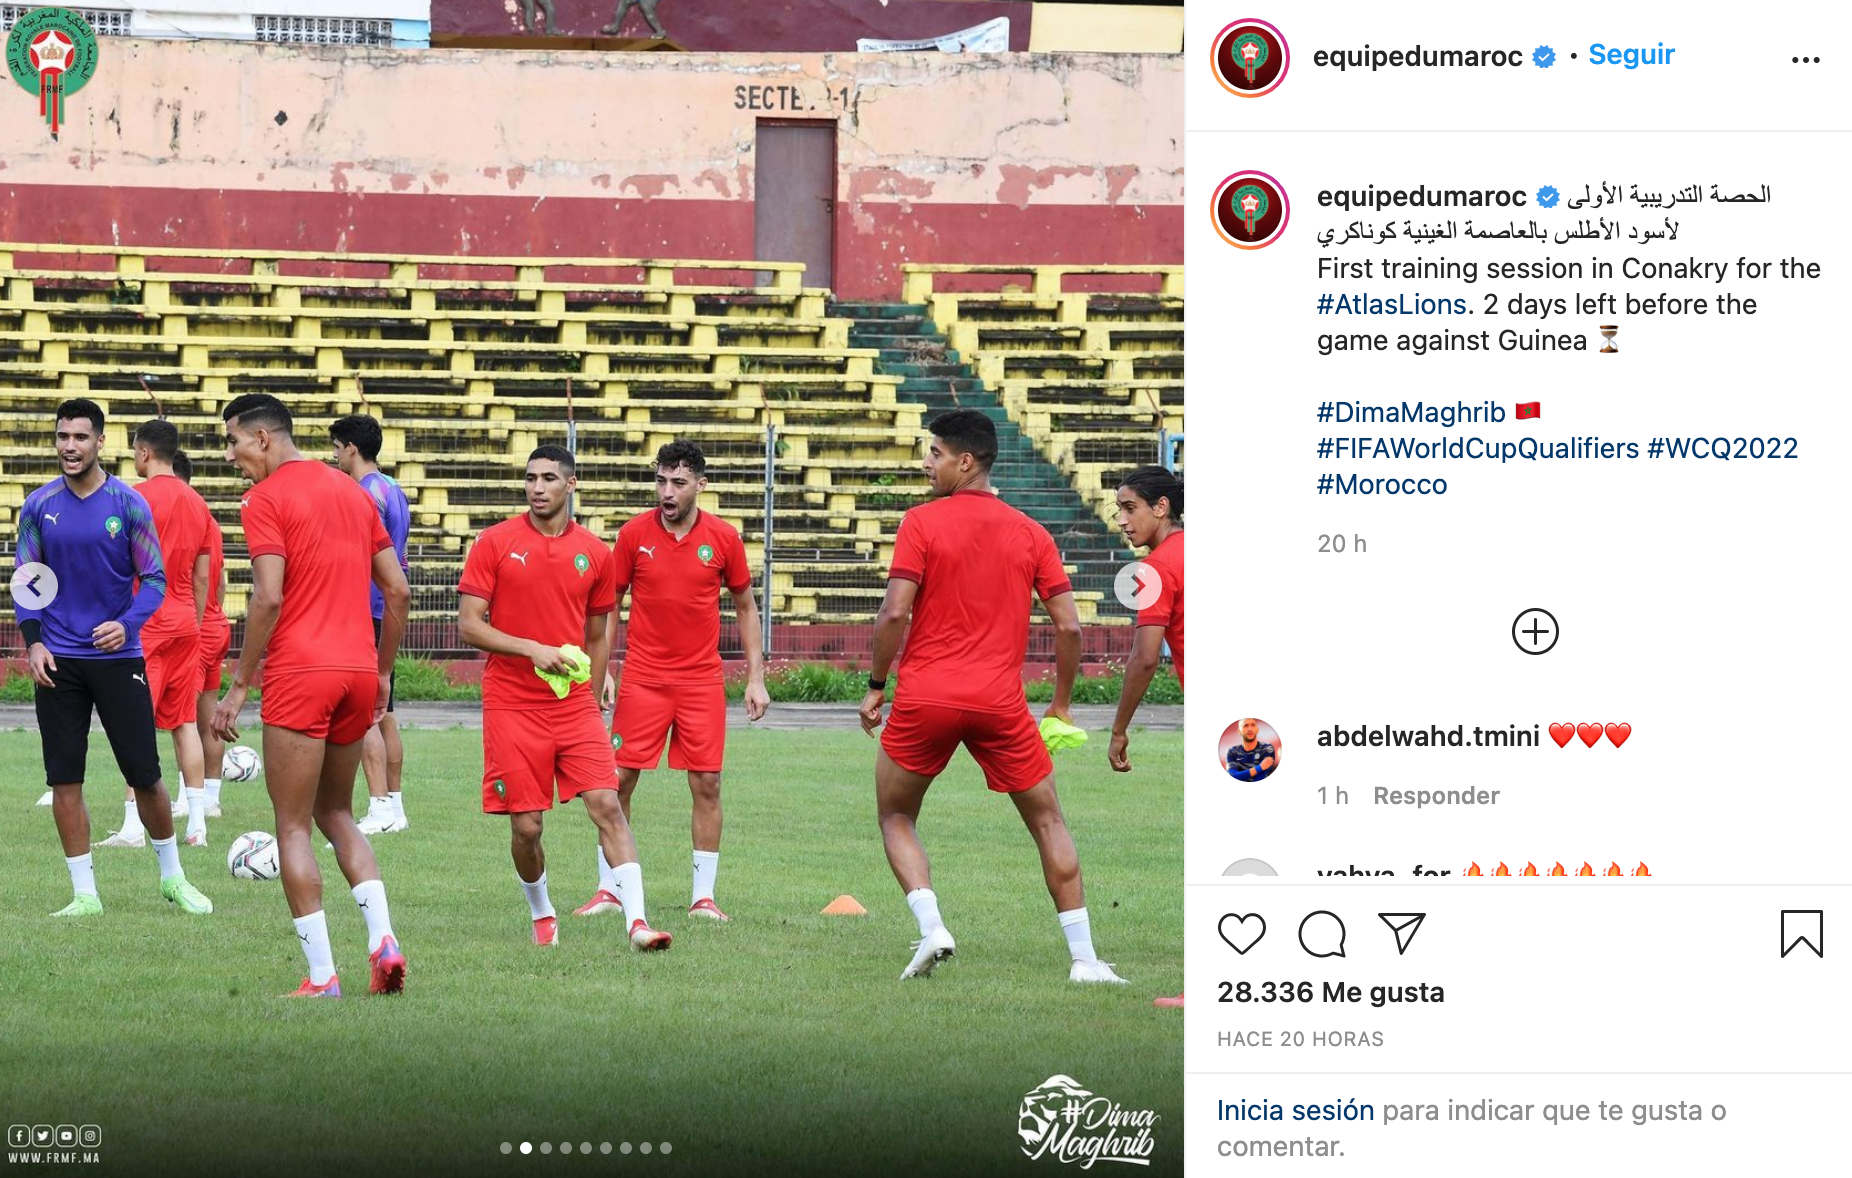View the 28.336 Me gusta likes list
This screenshot has width=1852, height=1178.
click(1330, 992)
